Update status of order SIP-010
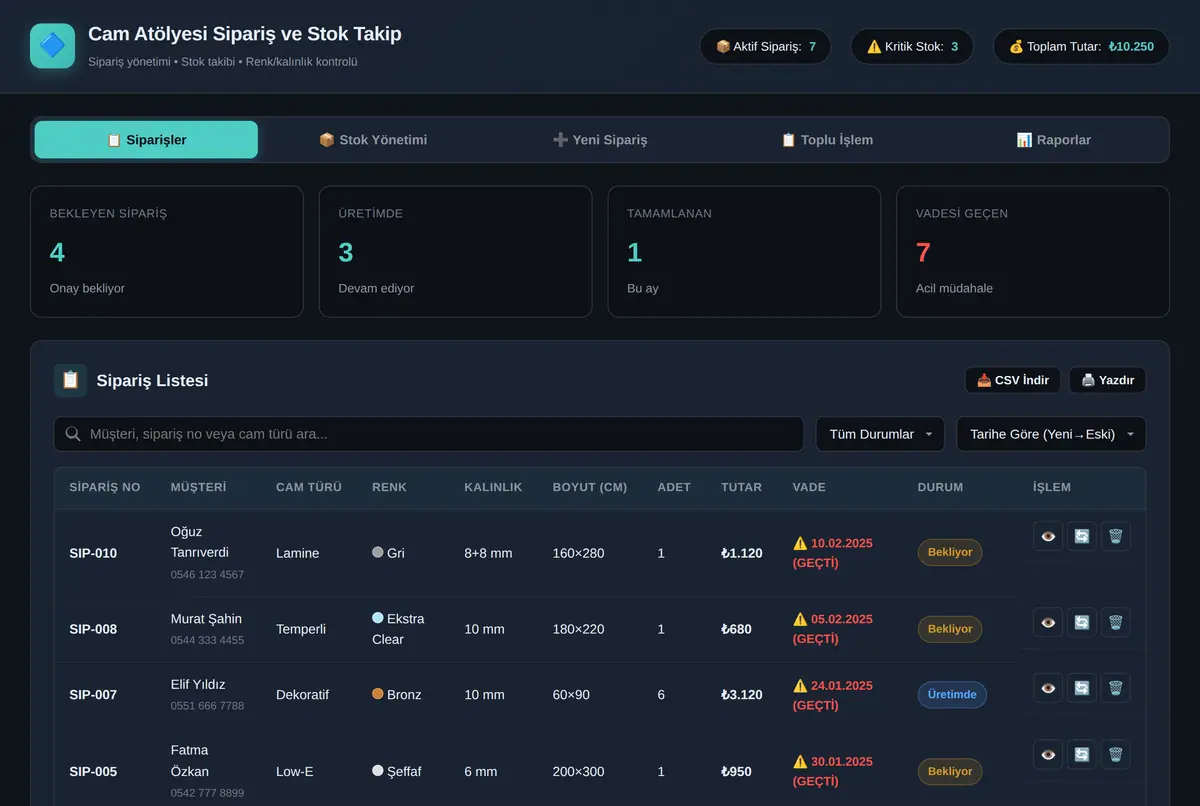 click(1082, 536)
